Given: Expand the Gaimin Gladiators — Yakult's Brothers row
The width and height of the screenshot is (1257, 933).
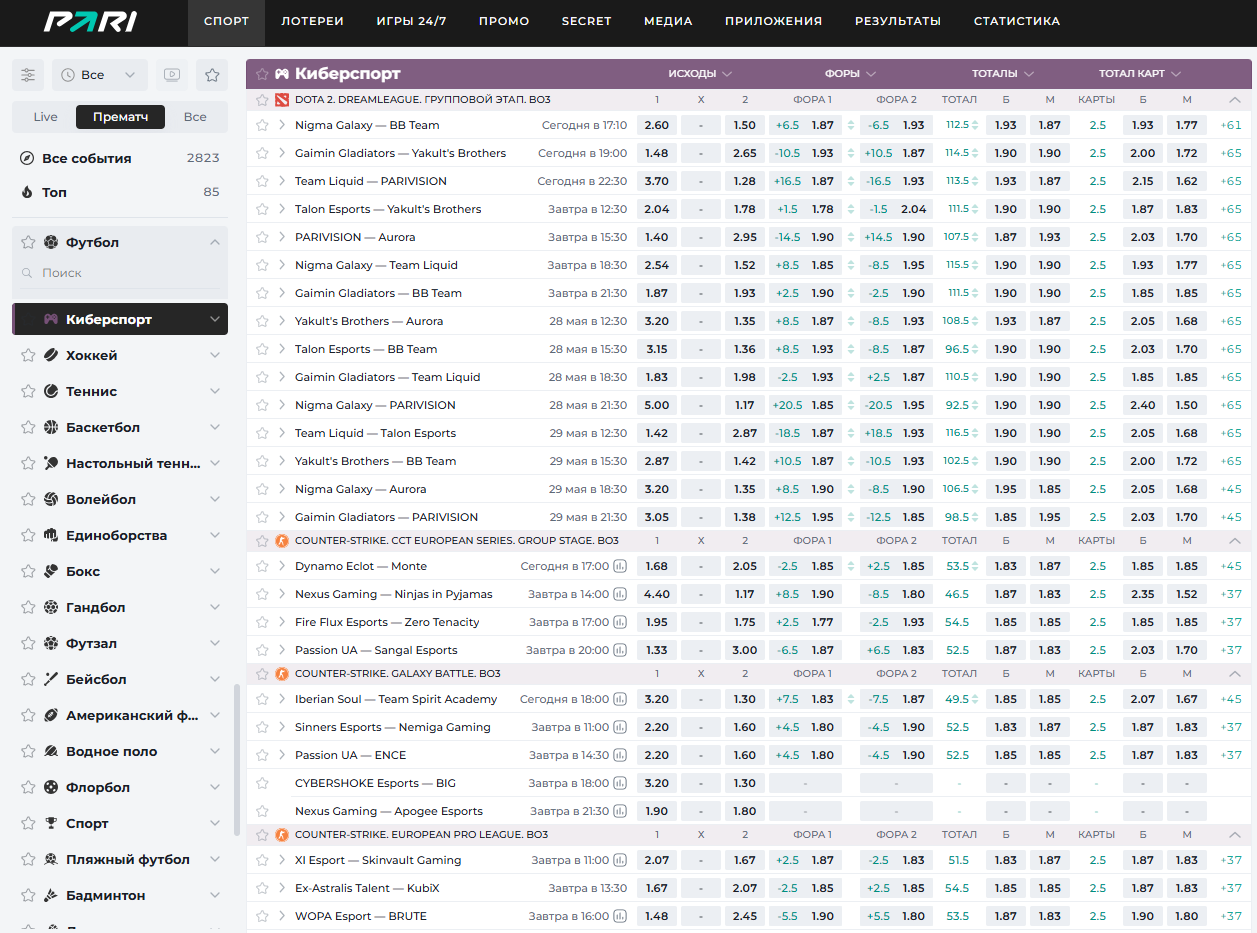Looking at the screenshot, I should [x=282, y=153].
